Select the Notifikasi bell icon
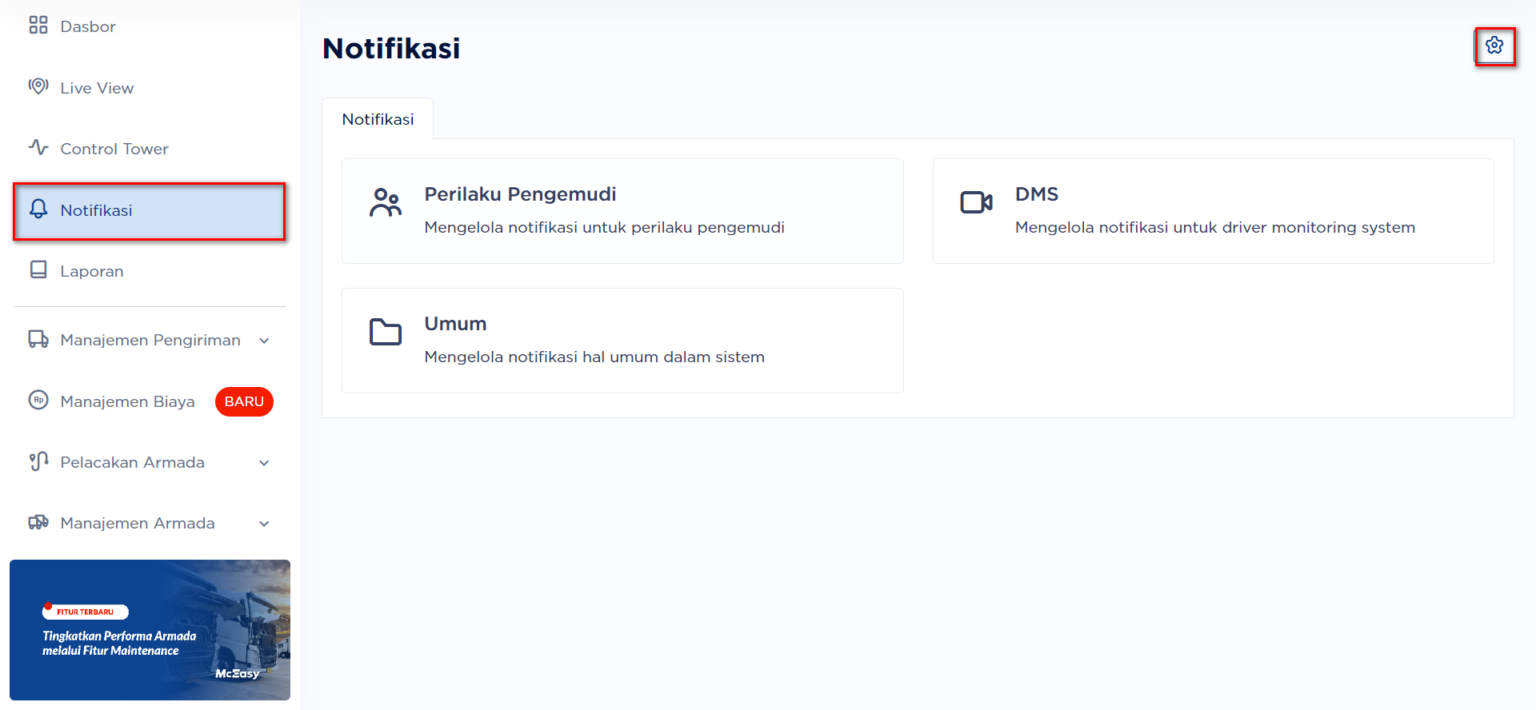The width and height of the screenshot is (1536, 710). [x=38, y=210]
